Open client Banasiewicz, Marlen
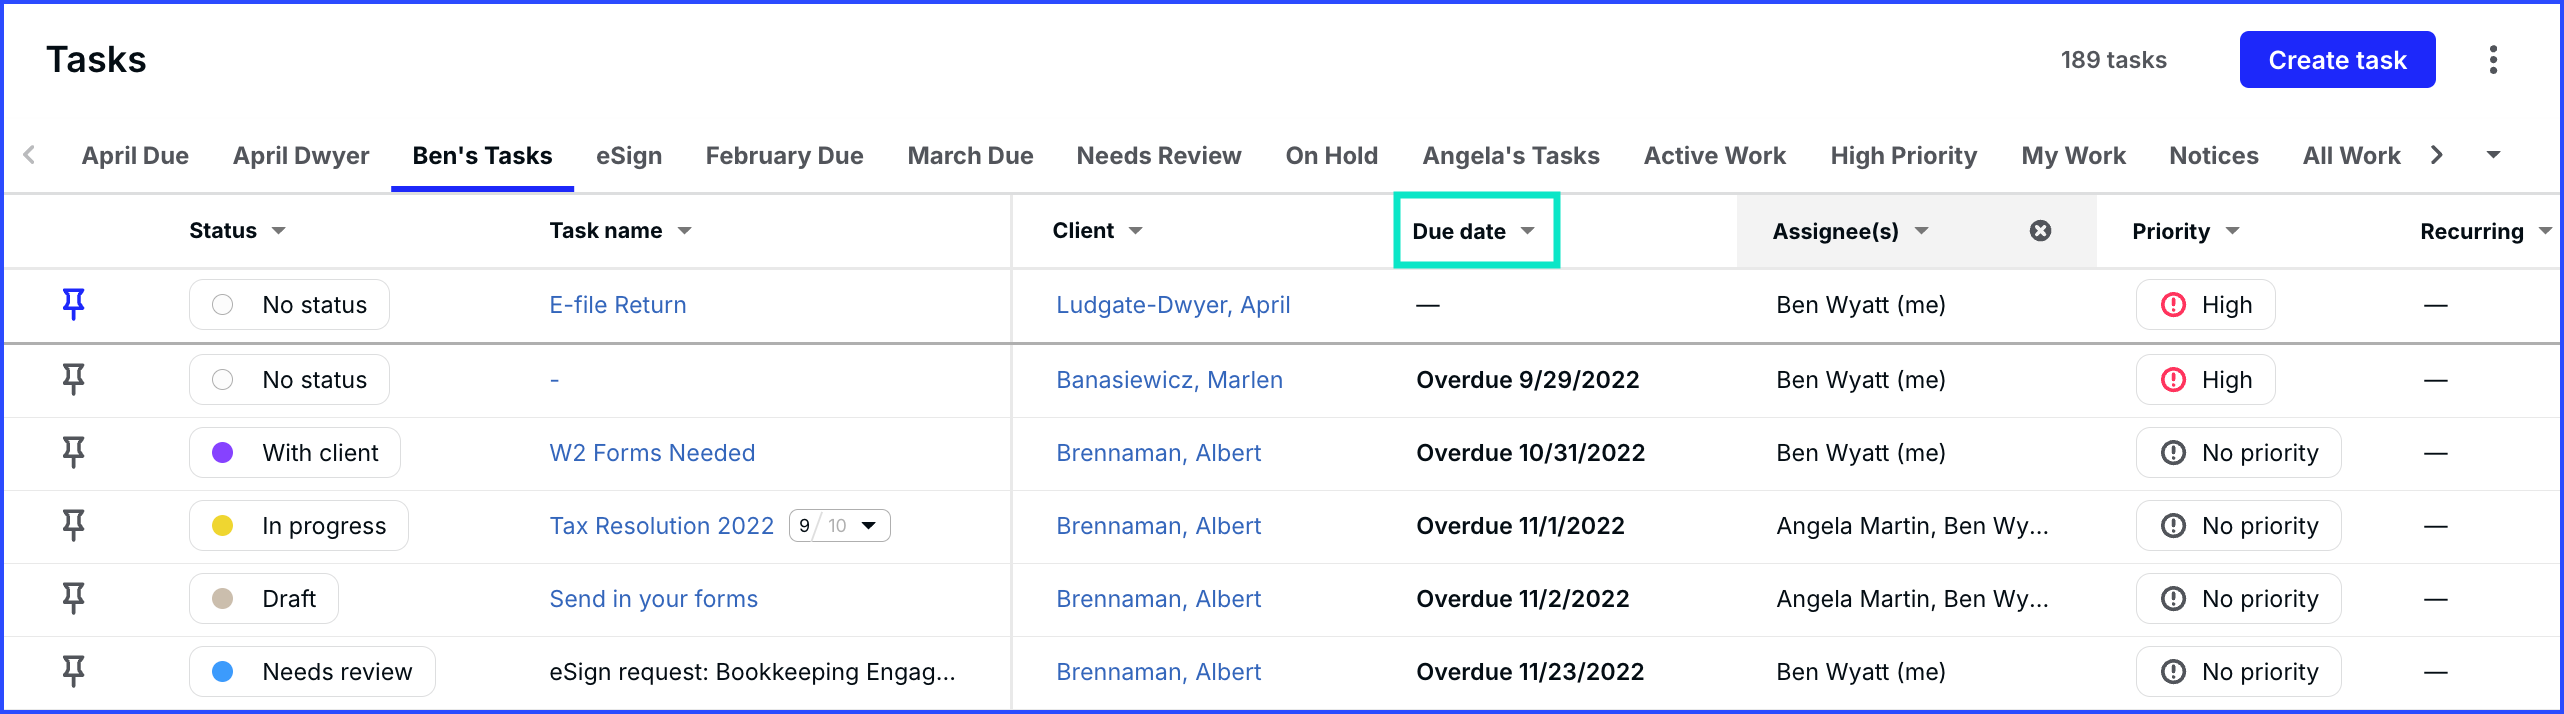This screenshot has height=714, width=2564. coord(1169,379)
